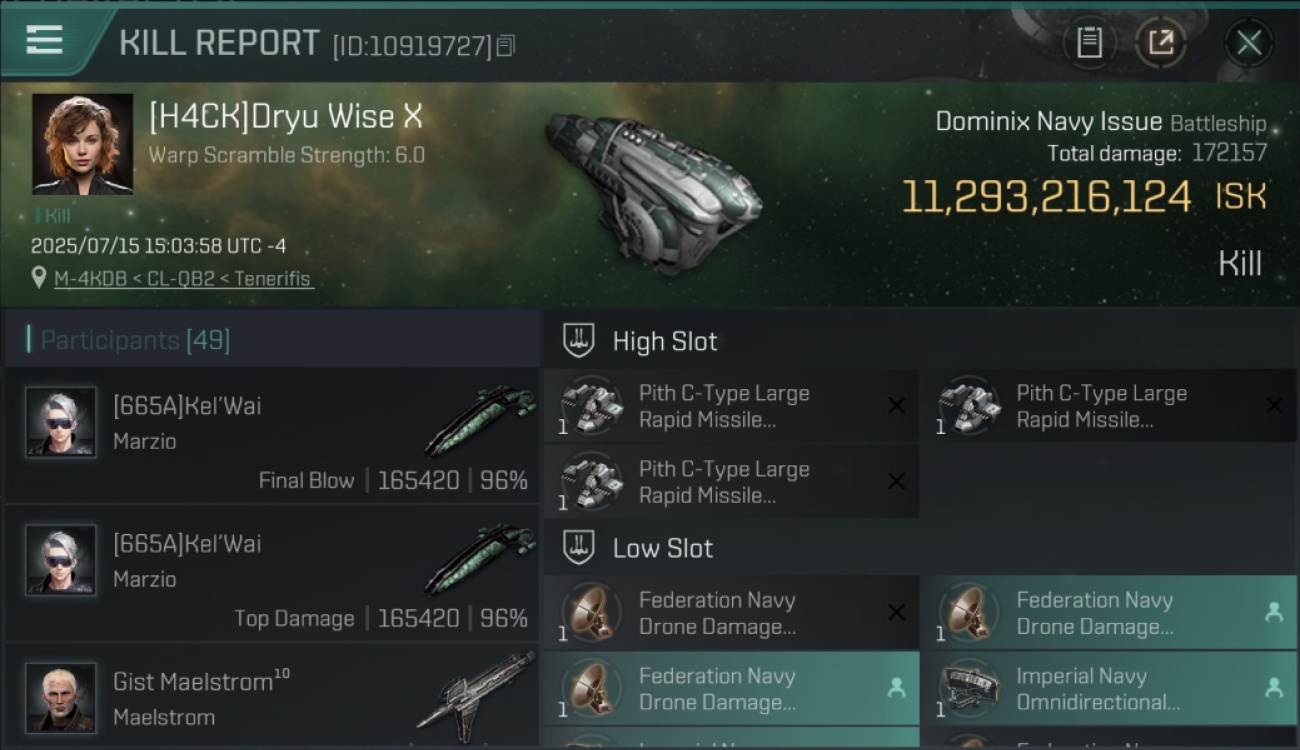Open first Kel'Wai Final Blow entry

[x=272, y=435]
